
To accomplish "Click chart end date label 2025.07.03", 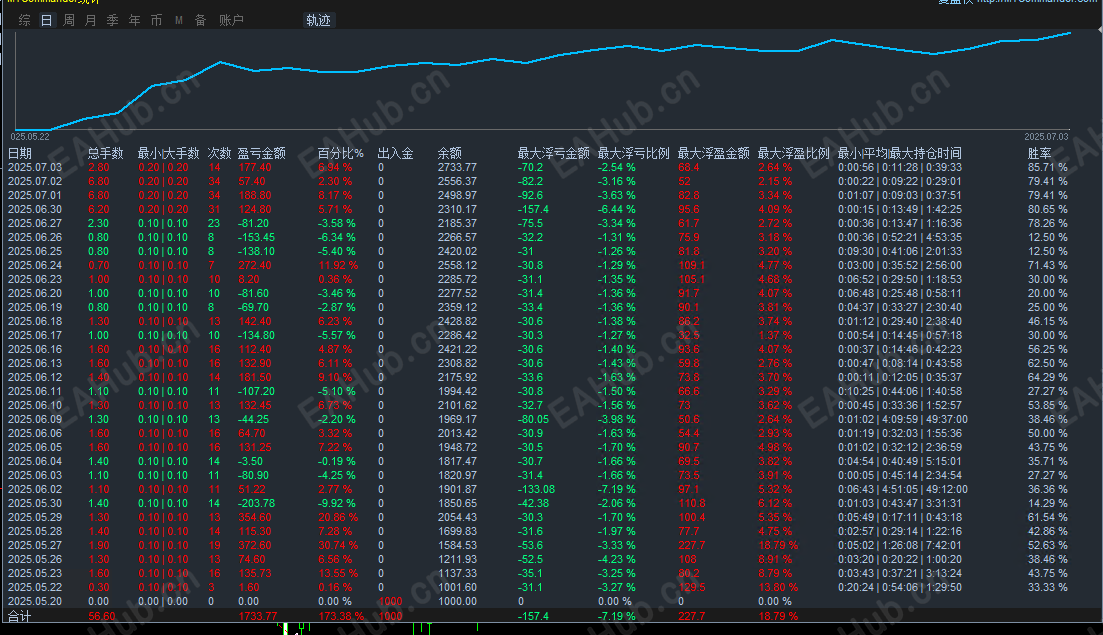I will click(1046, 136).
